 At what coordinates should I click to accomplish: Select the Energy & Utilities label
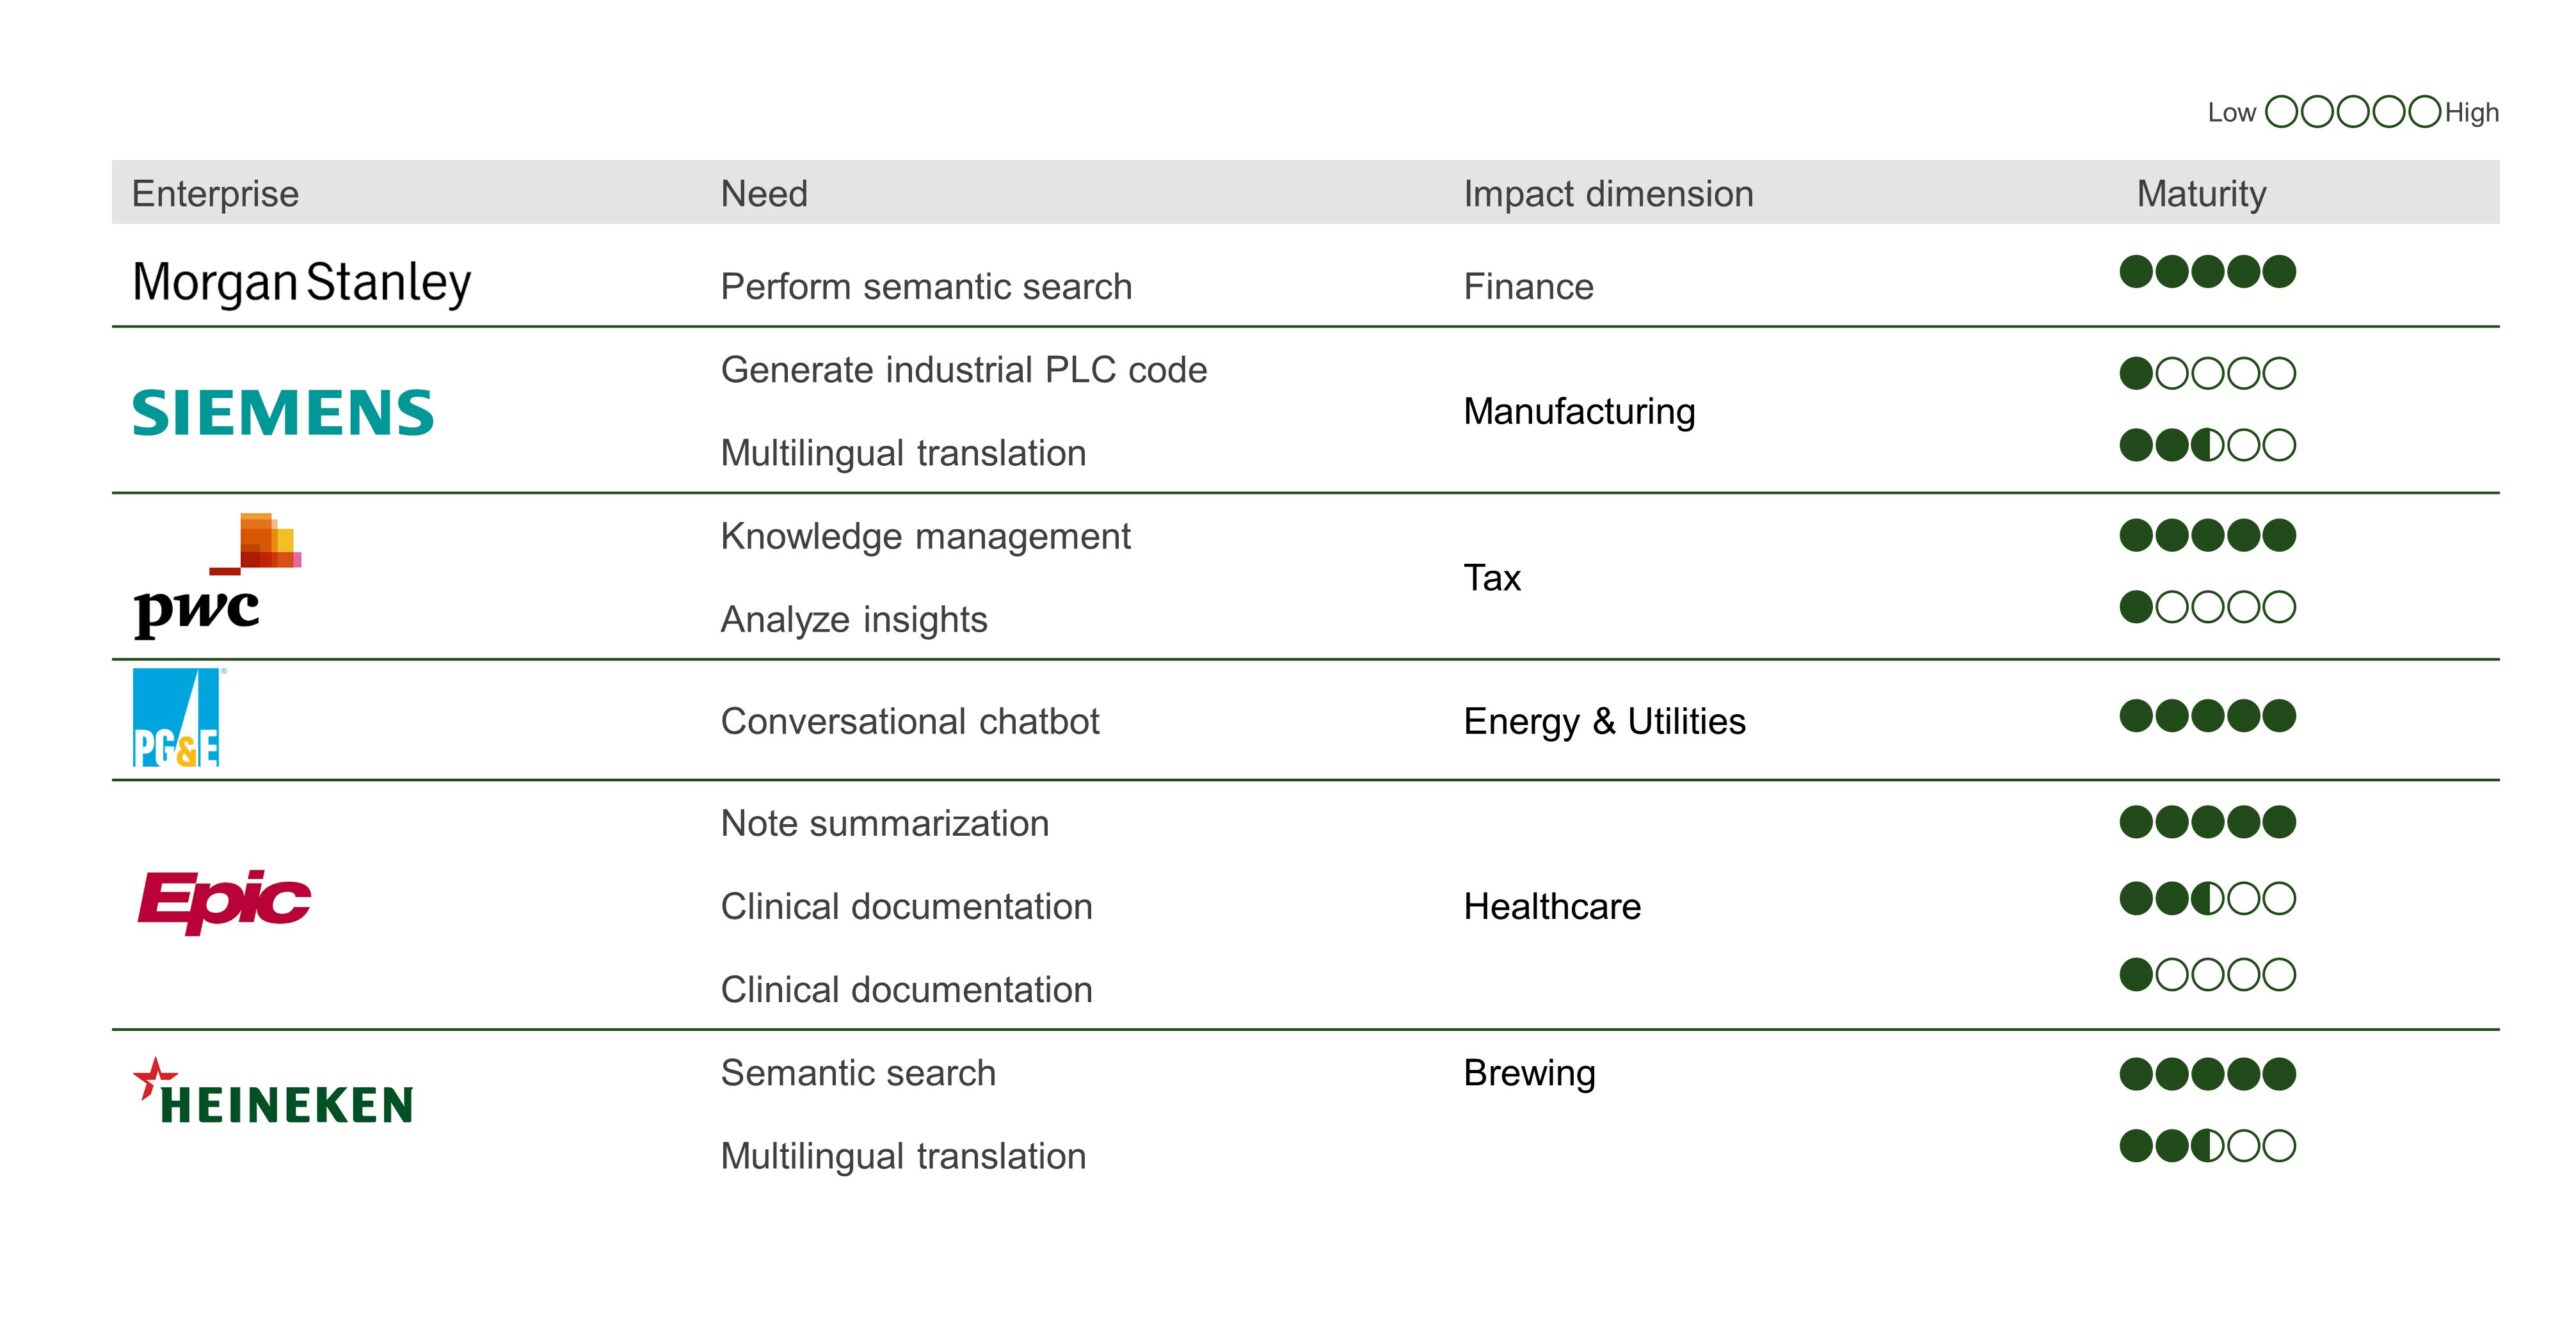[x=1604, y=722]
